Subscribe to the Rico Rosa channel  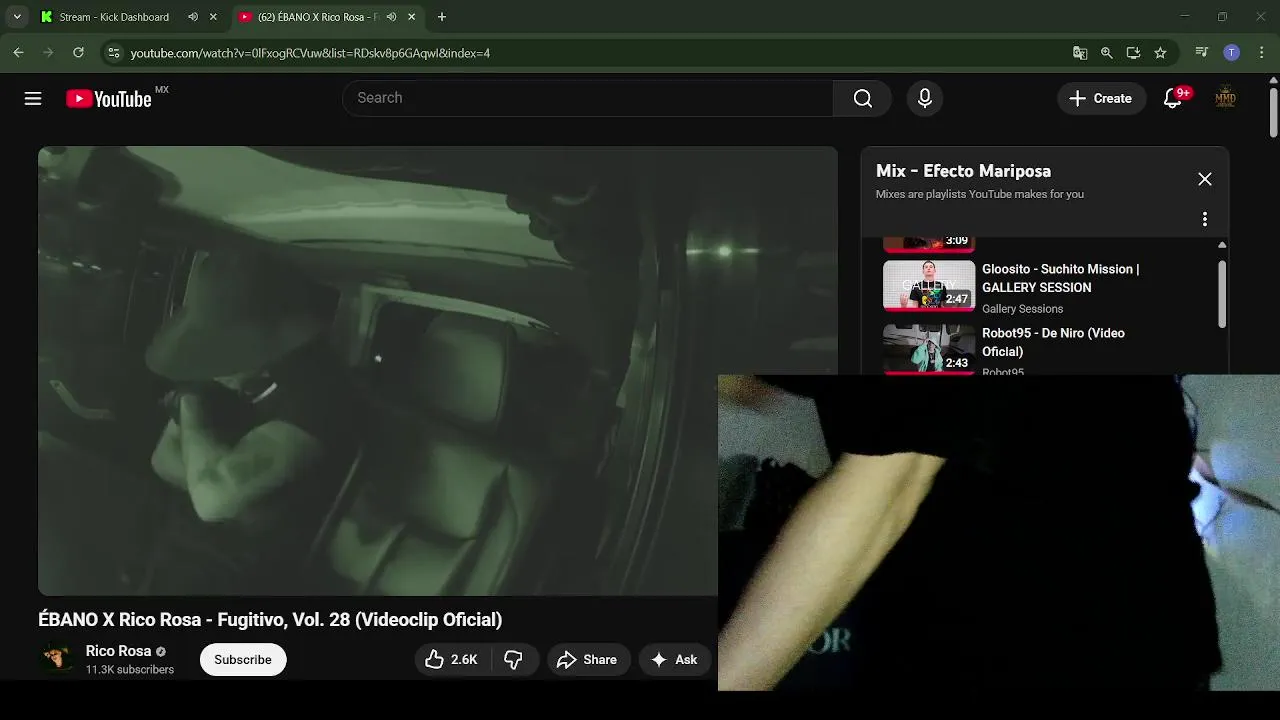[x=243, y=659]
